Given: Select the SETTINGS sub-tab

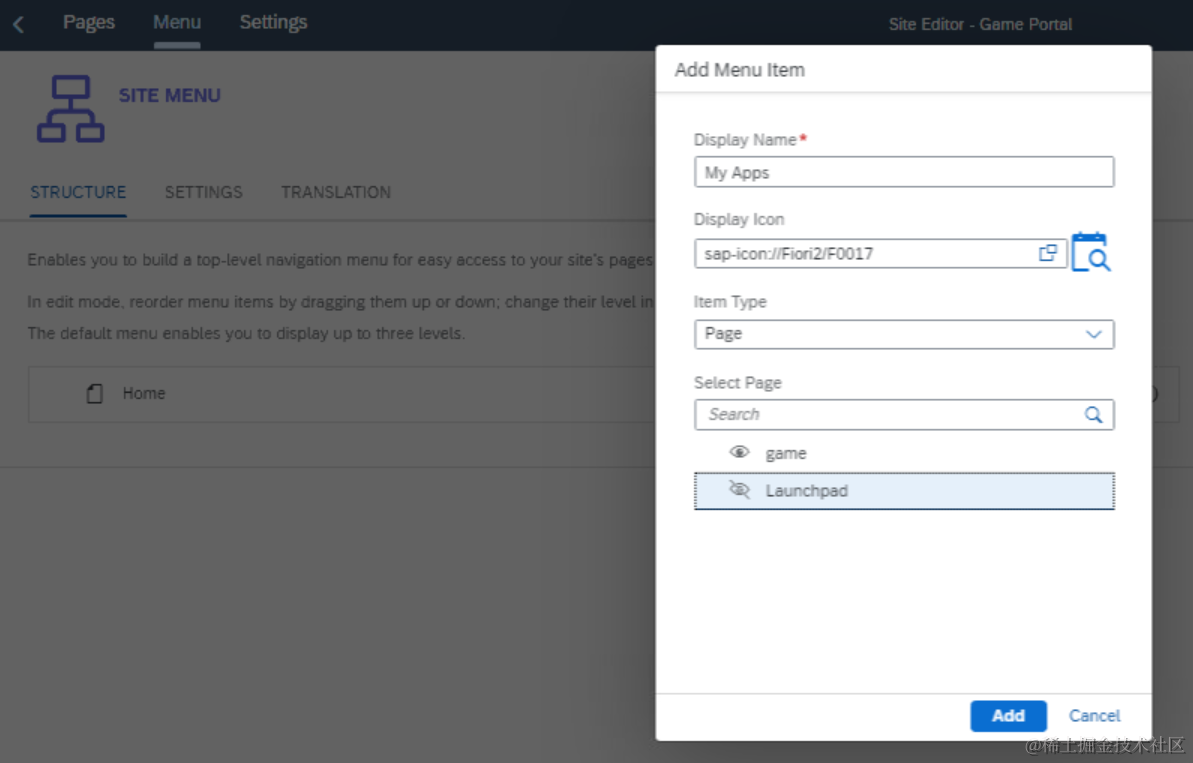Looking at the screenshot, I should coord(203,192).
